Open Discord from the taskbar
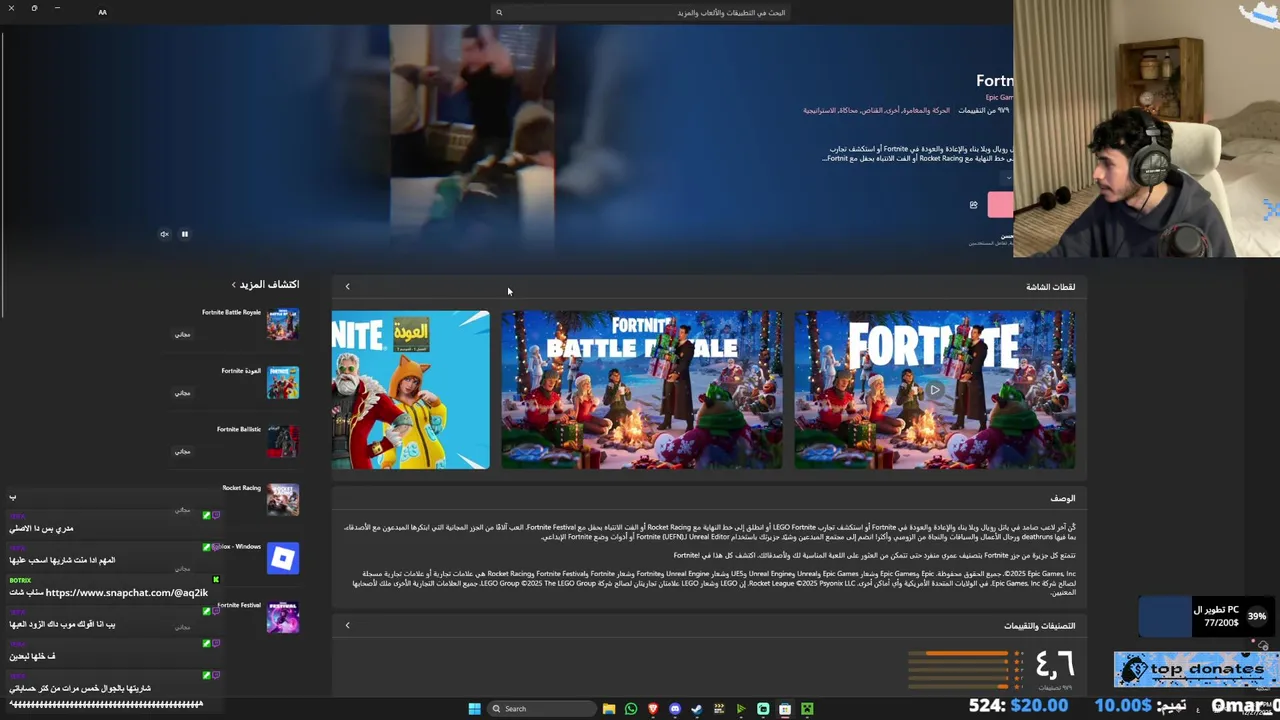This screenshot has width=1280, height=720. pos(675,709)
